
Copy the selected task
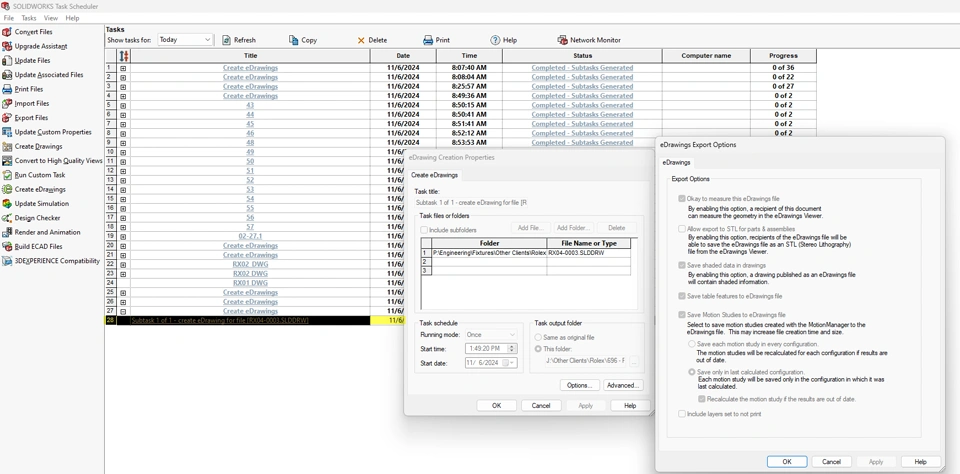302,40
